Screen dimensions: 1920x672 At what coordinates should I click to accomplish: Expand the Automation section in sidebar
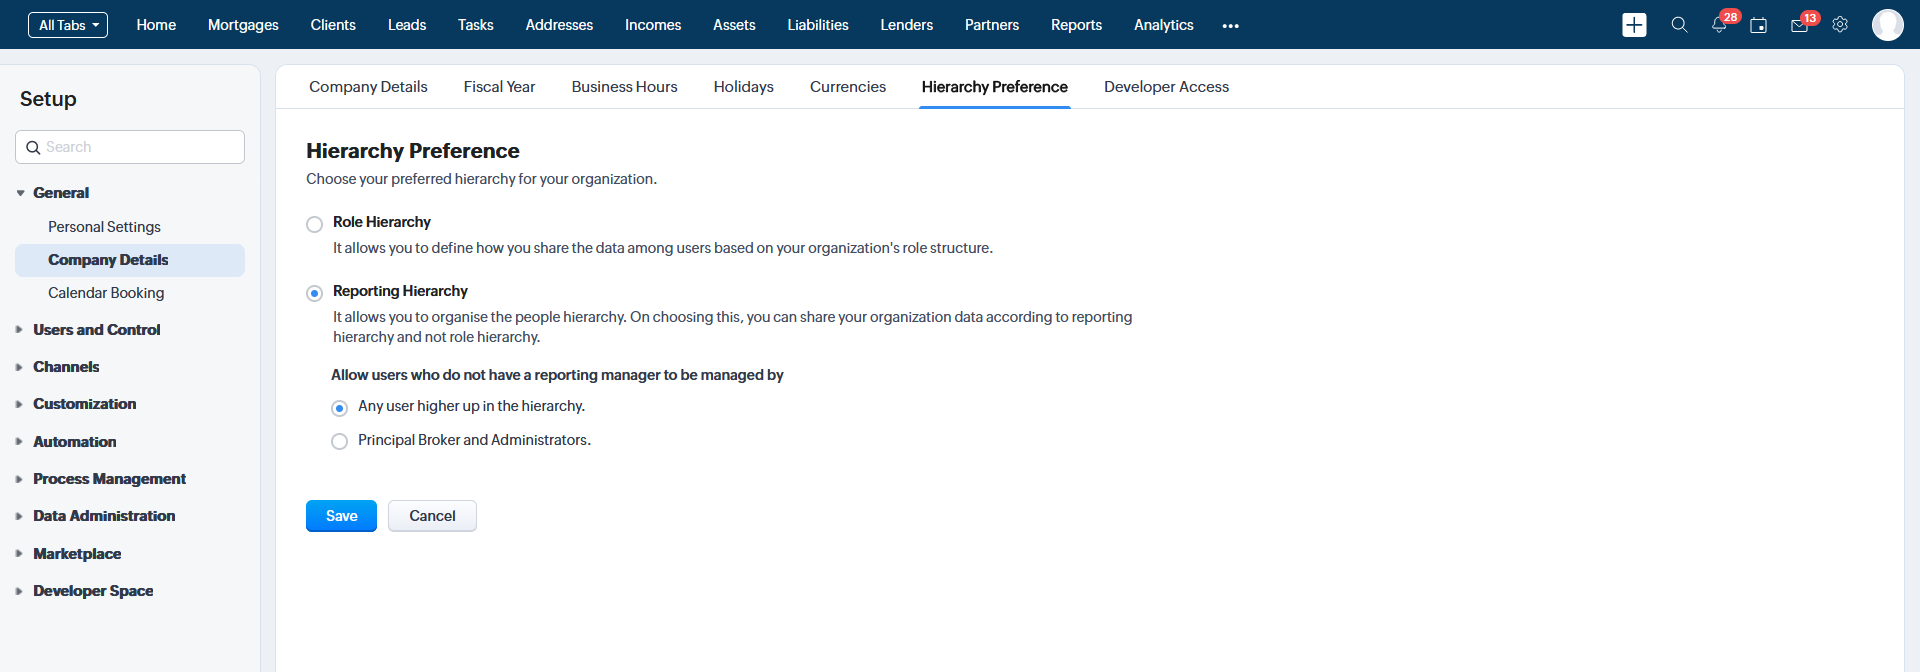coord(74,442)
